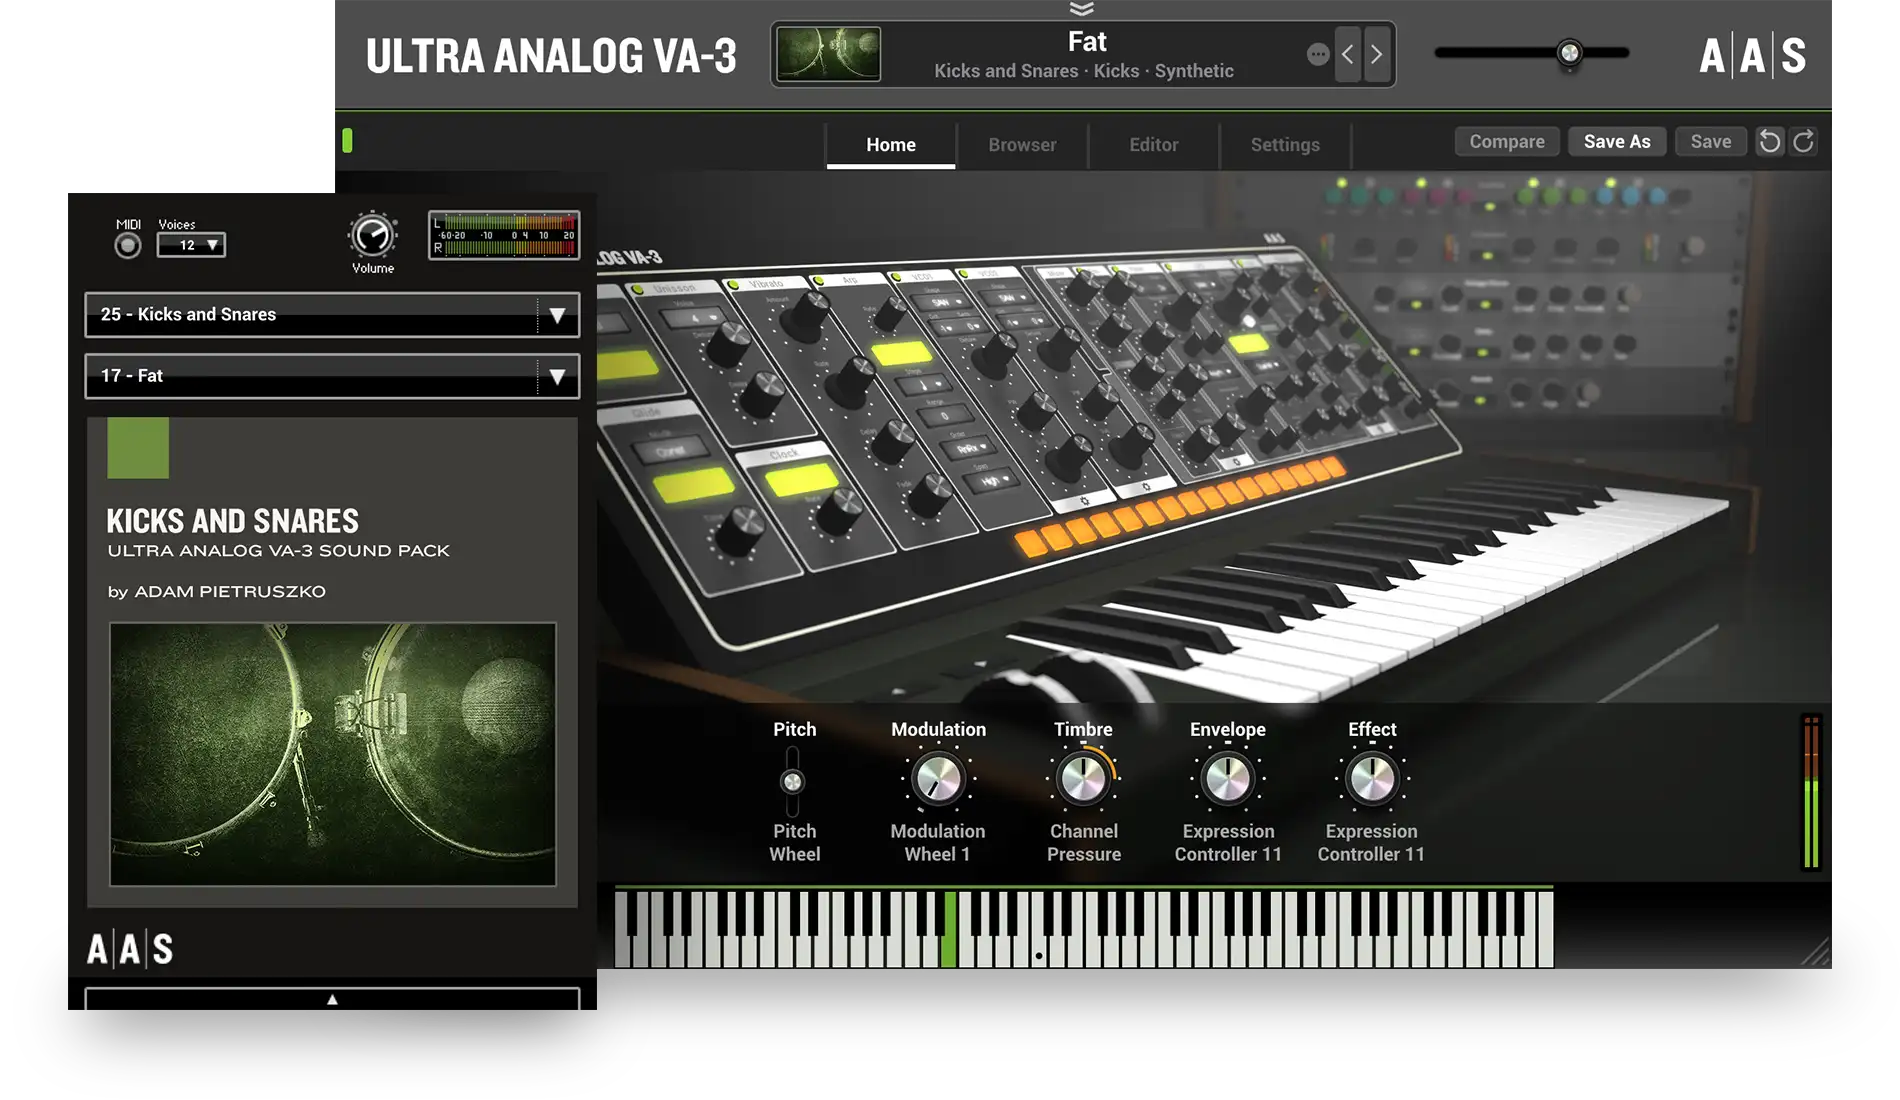Open the preset options ellipsis menu
This screenshot has height=1100, width=1900.
[x=1318, y=55]
